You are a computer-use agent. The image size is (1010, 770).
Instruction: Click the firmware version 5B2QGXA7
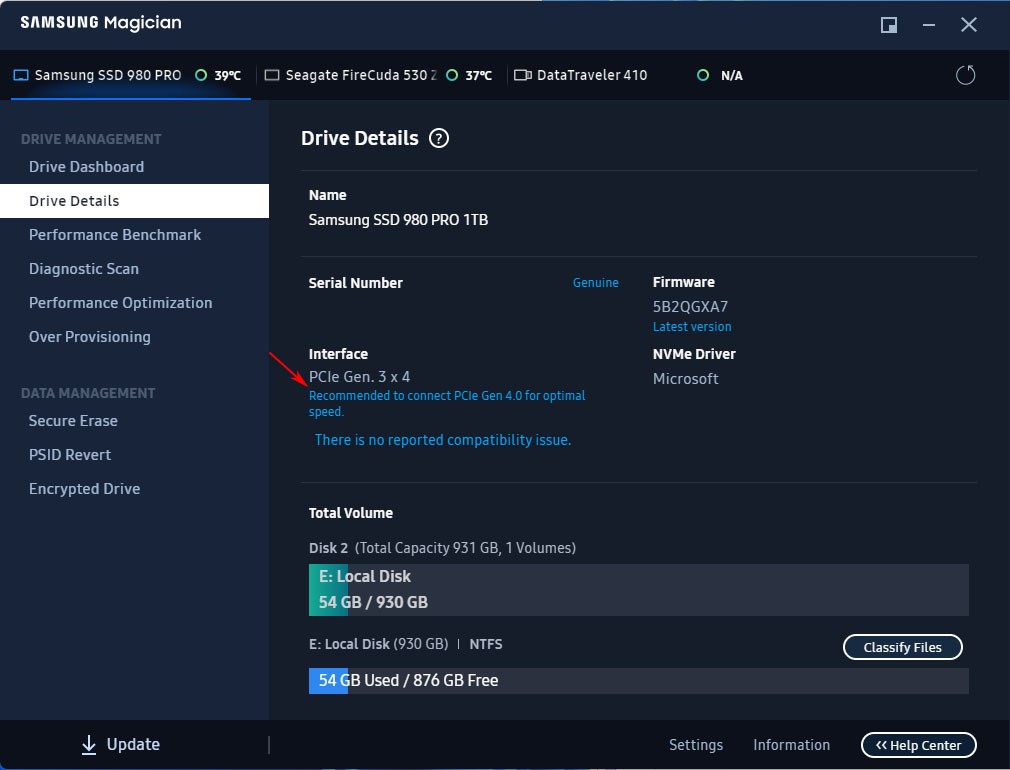[x=690, y=307]
